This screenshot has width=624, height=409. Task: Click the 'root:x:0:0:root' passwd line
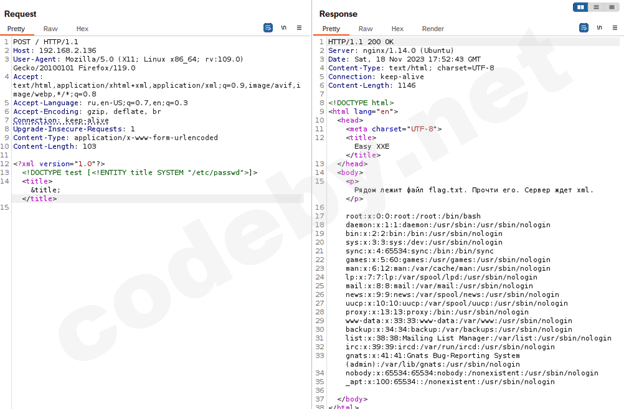(413, 216)
